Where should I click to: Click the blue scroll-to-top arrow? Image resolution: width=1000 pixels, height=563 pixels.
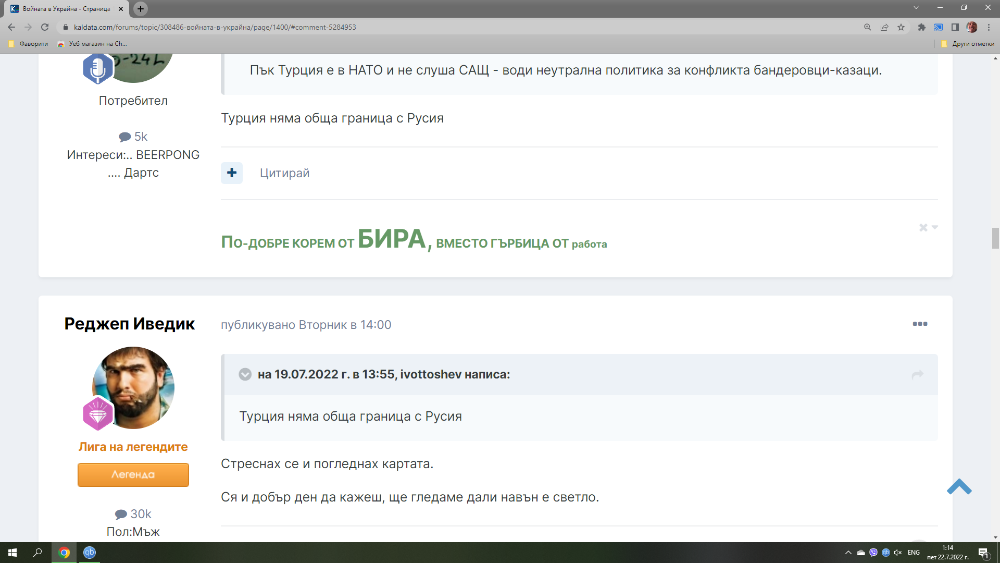pos(959,487)
